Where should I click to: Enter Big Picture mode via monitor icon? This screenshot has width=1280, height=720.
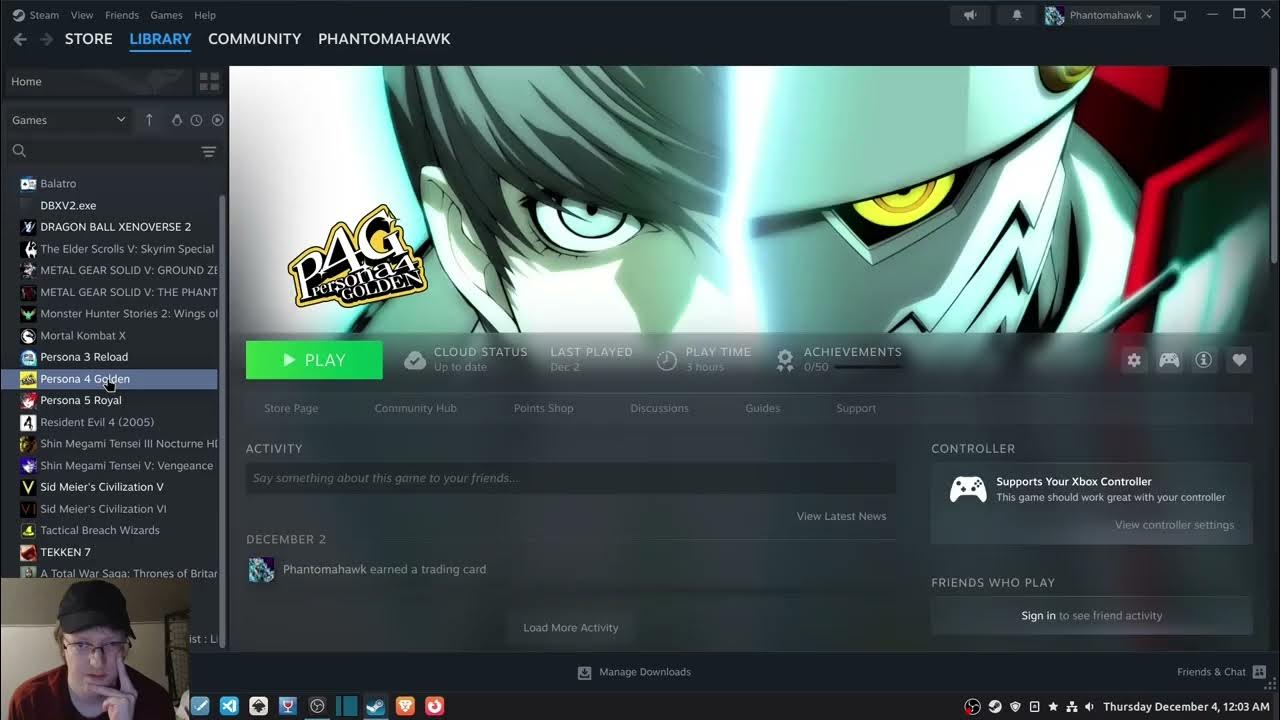1179,15
